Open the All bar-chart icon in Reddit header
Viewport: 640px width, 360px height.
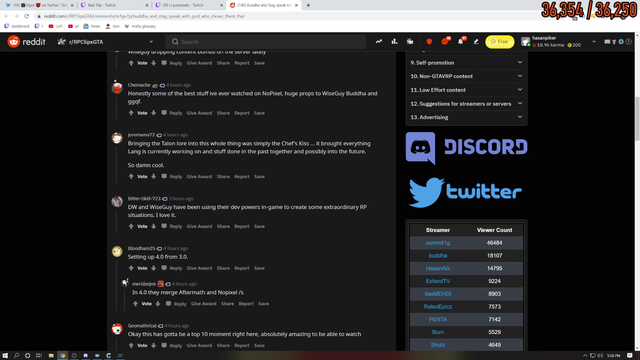394,42
